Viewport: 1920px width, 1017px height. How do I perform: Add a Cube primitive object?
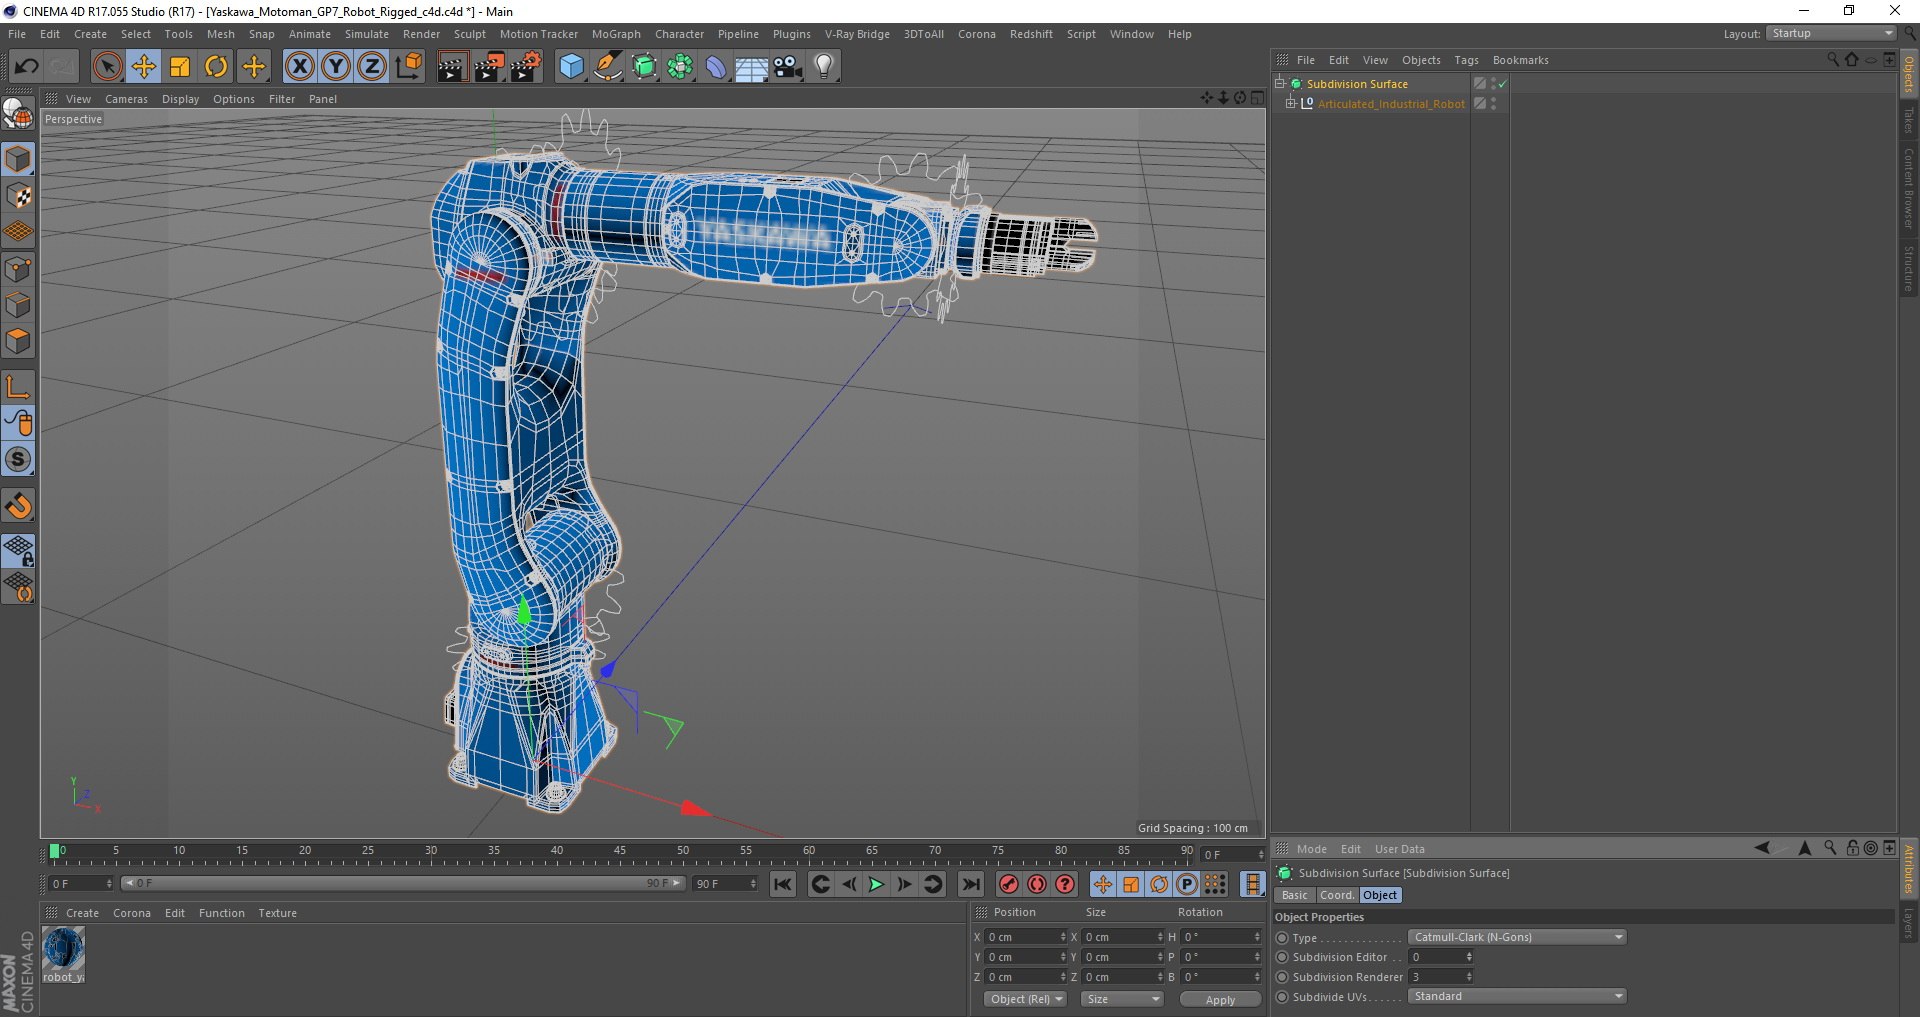tap(571, 67)
